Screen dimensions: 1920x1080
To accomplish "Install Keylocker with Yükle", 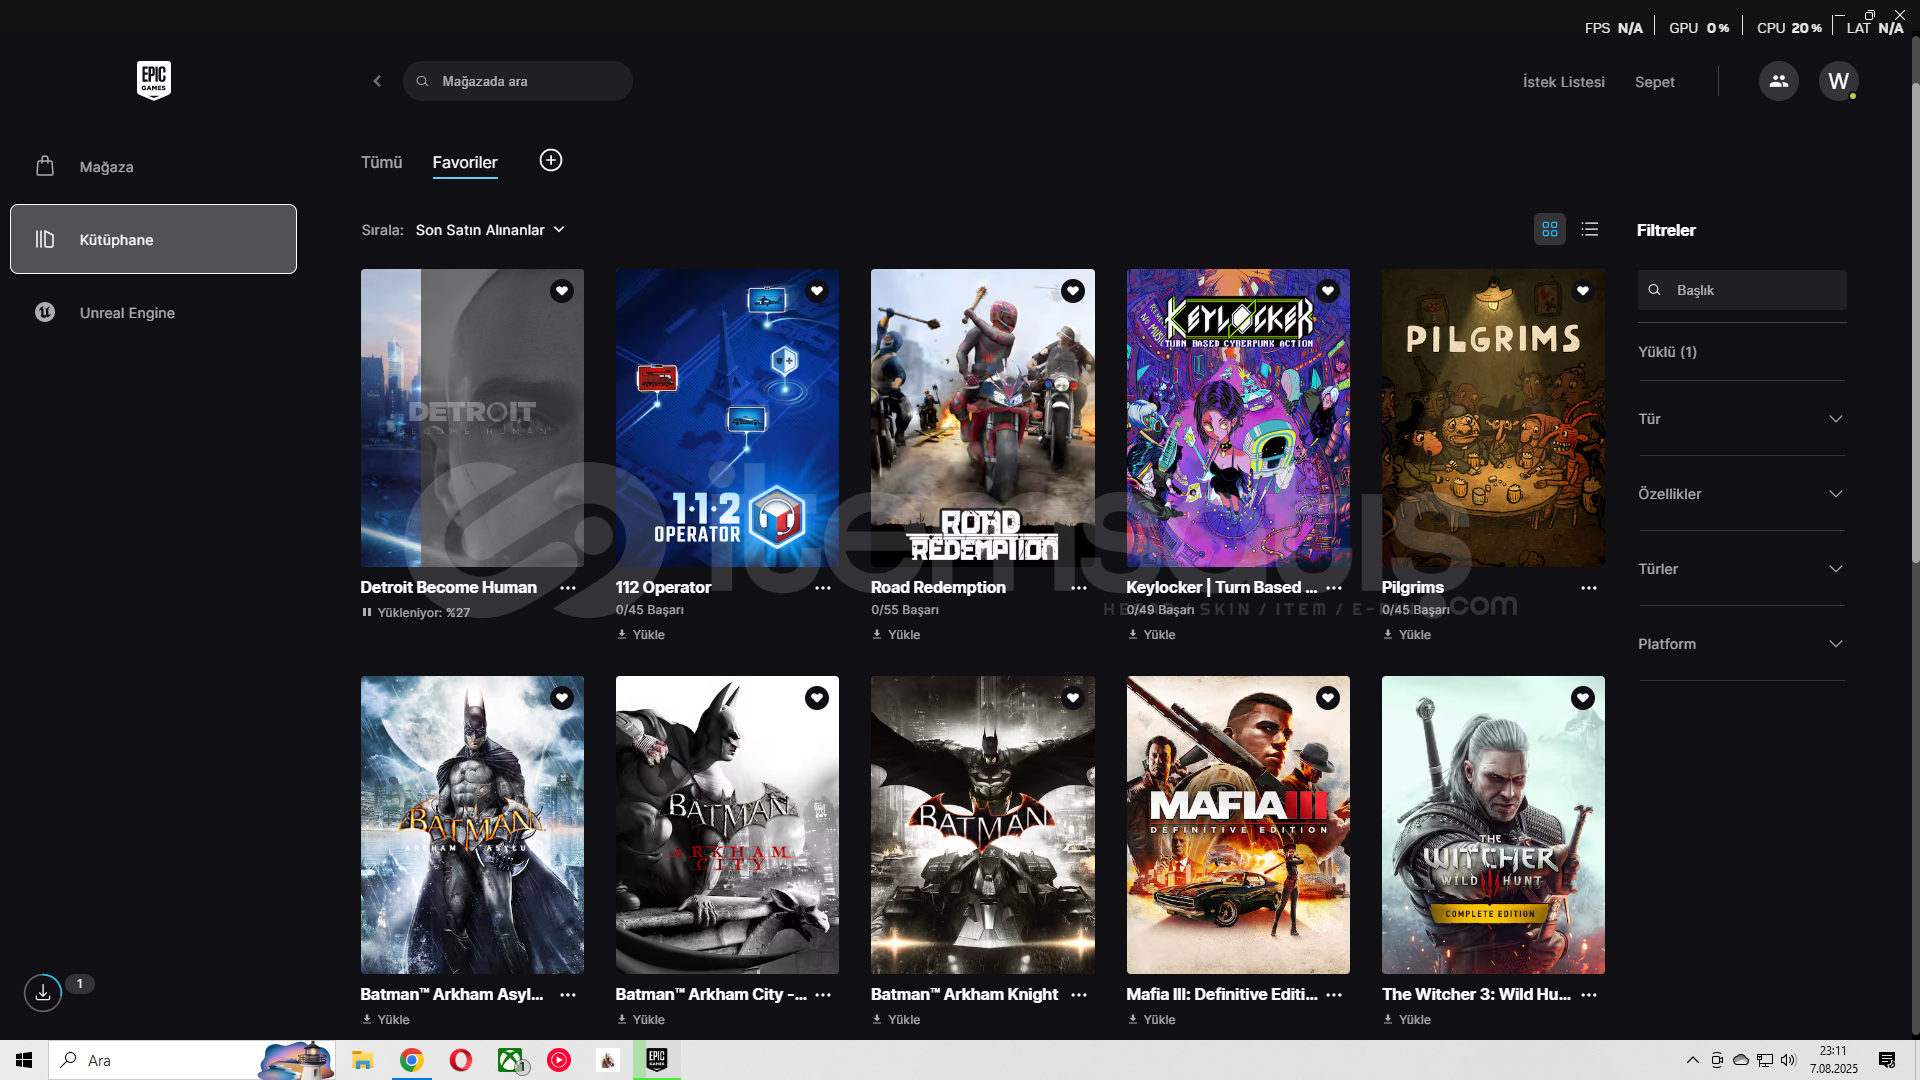I will (x=1152, y=635).
